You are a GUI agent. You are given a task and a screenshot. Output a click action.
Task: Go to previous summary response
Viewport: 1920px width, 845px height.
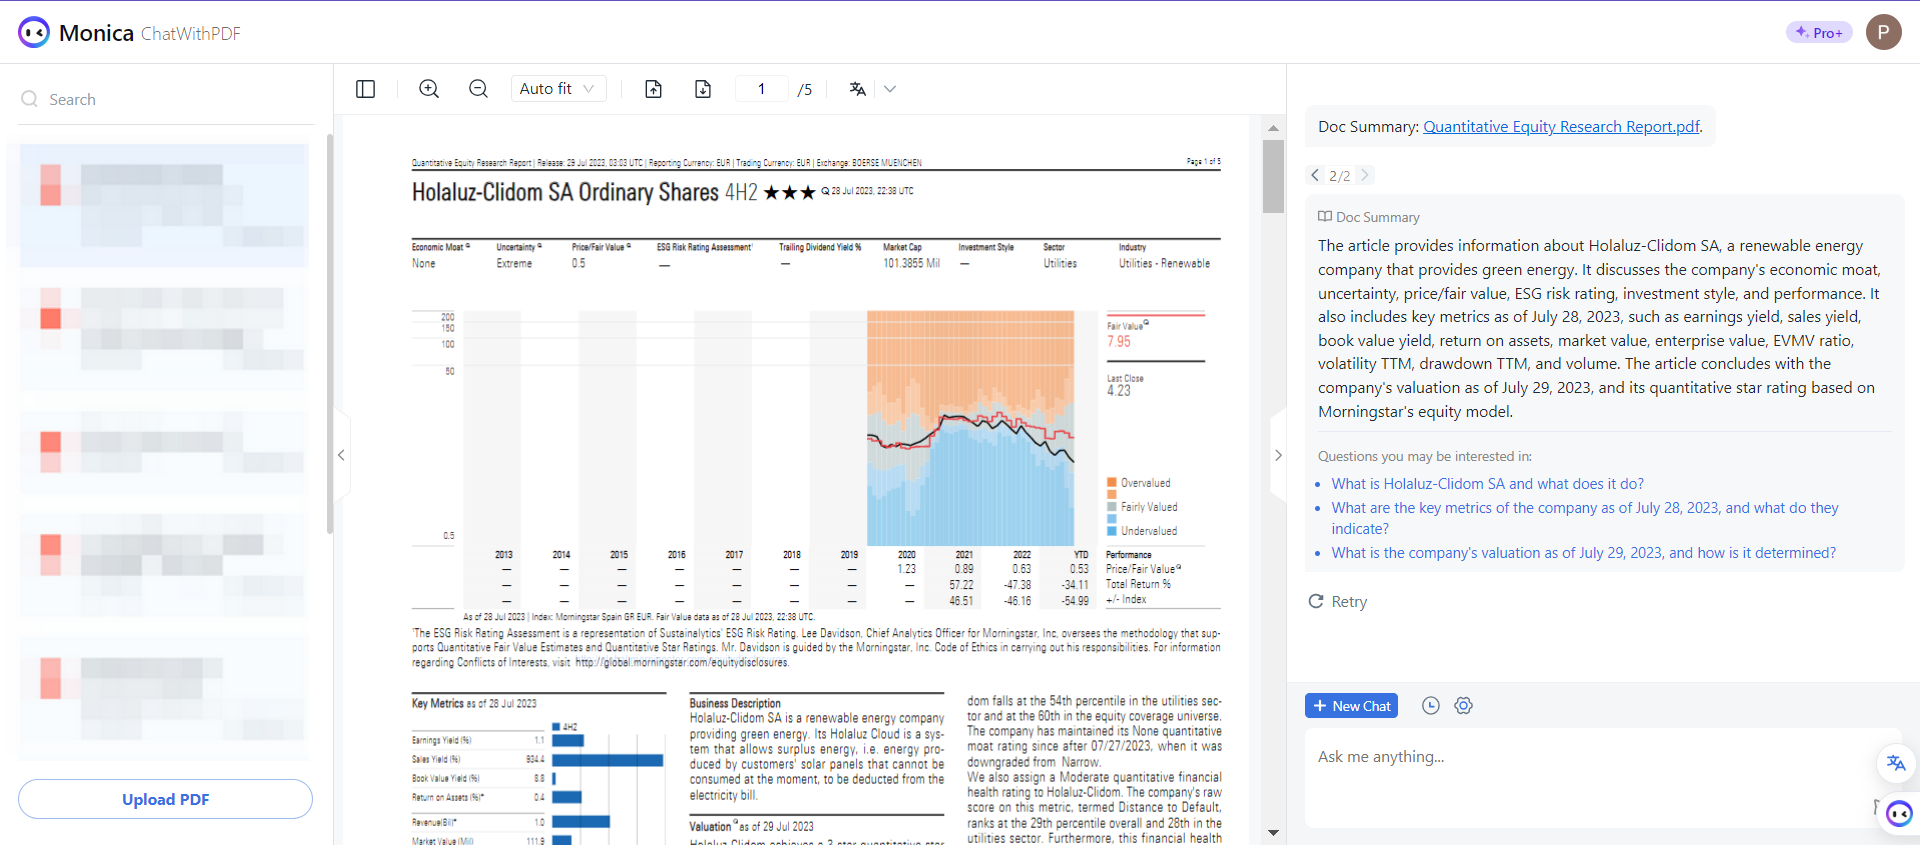[x=1315, y=175]
